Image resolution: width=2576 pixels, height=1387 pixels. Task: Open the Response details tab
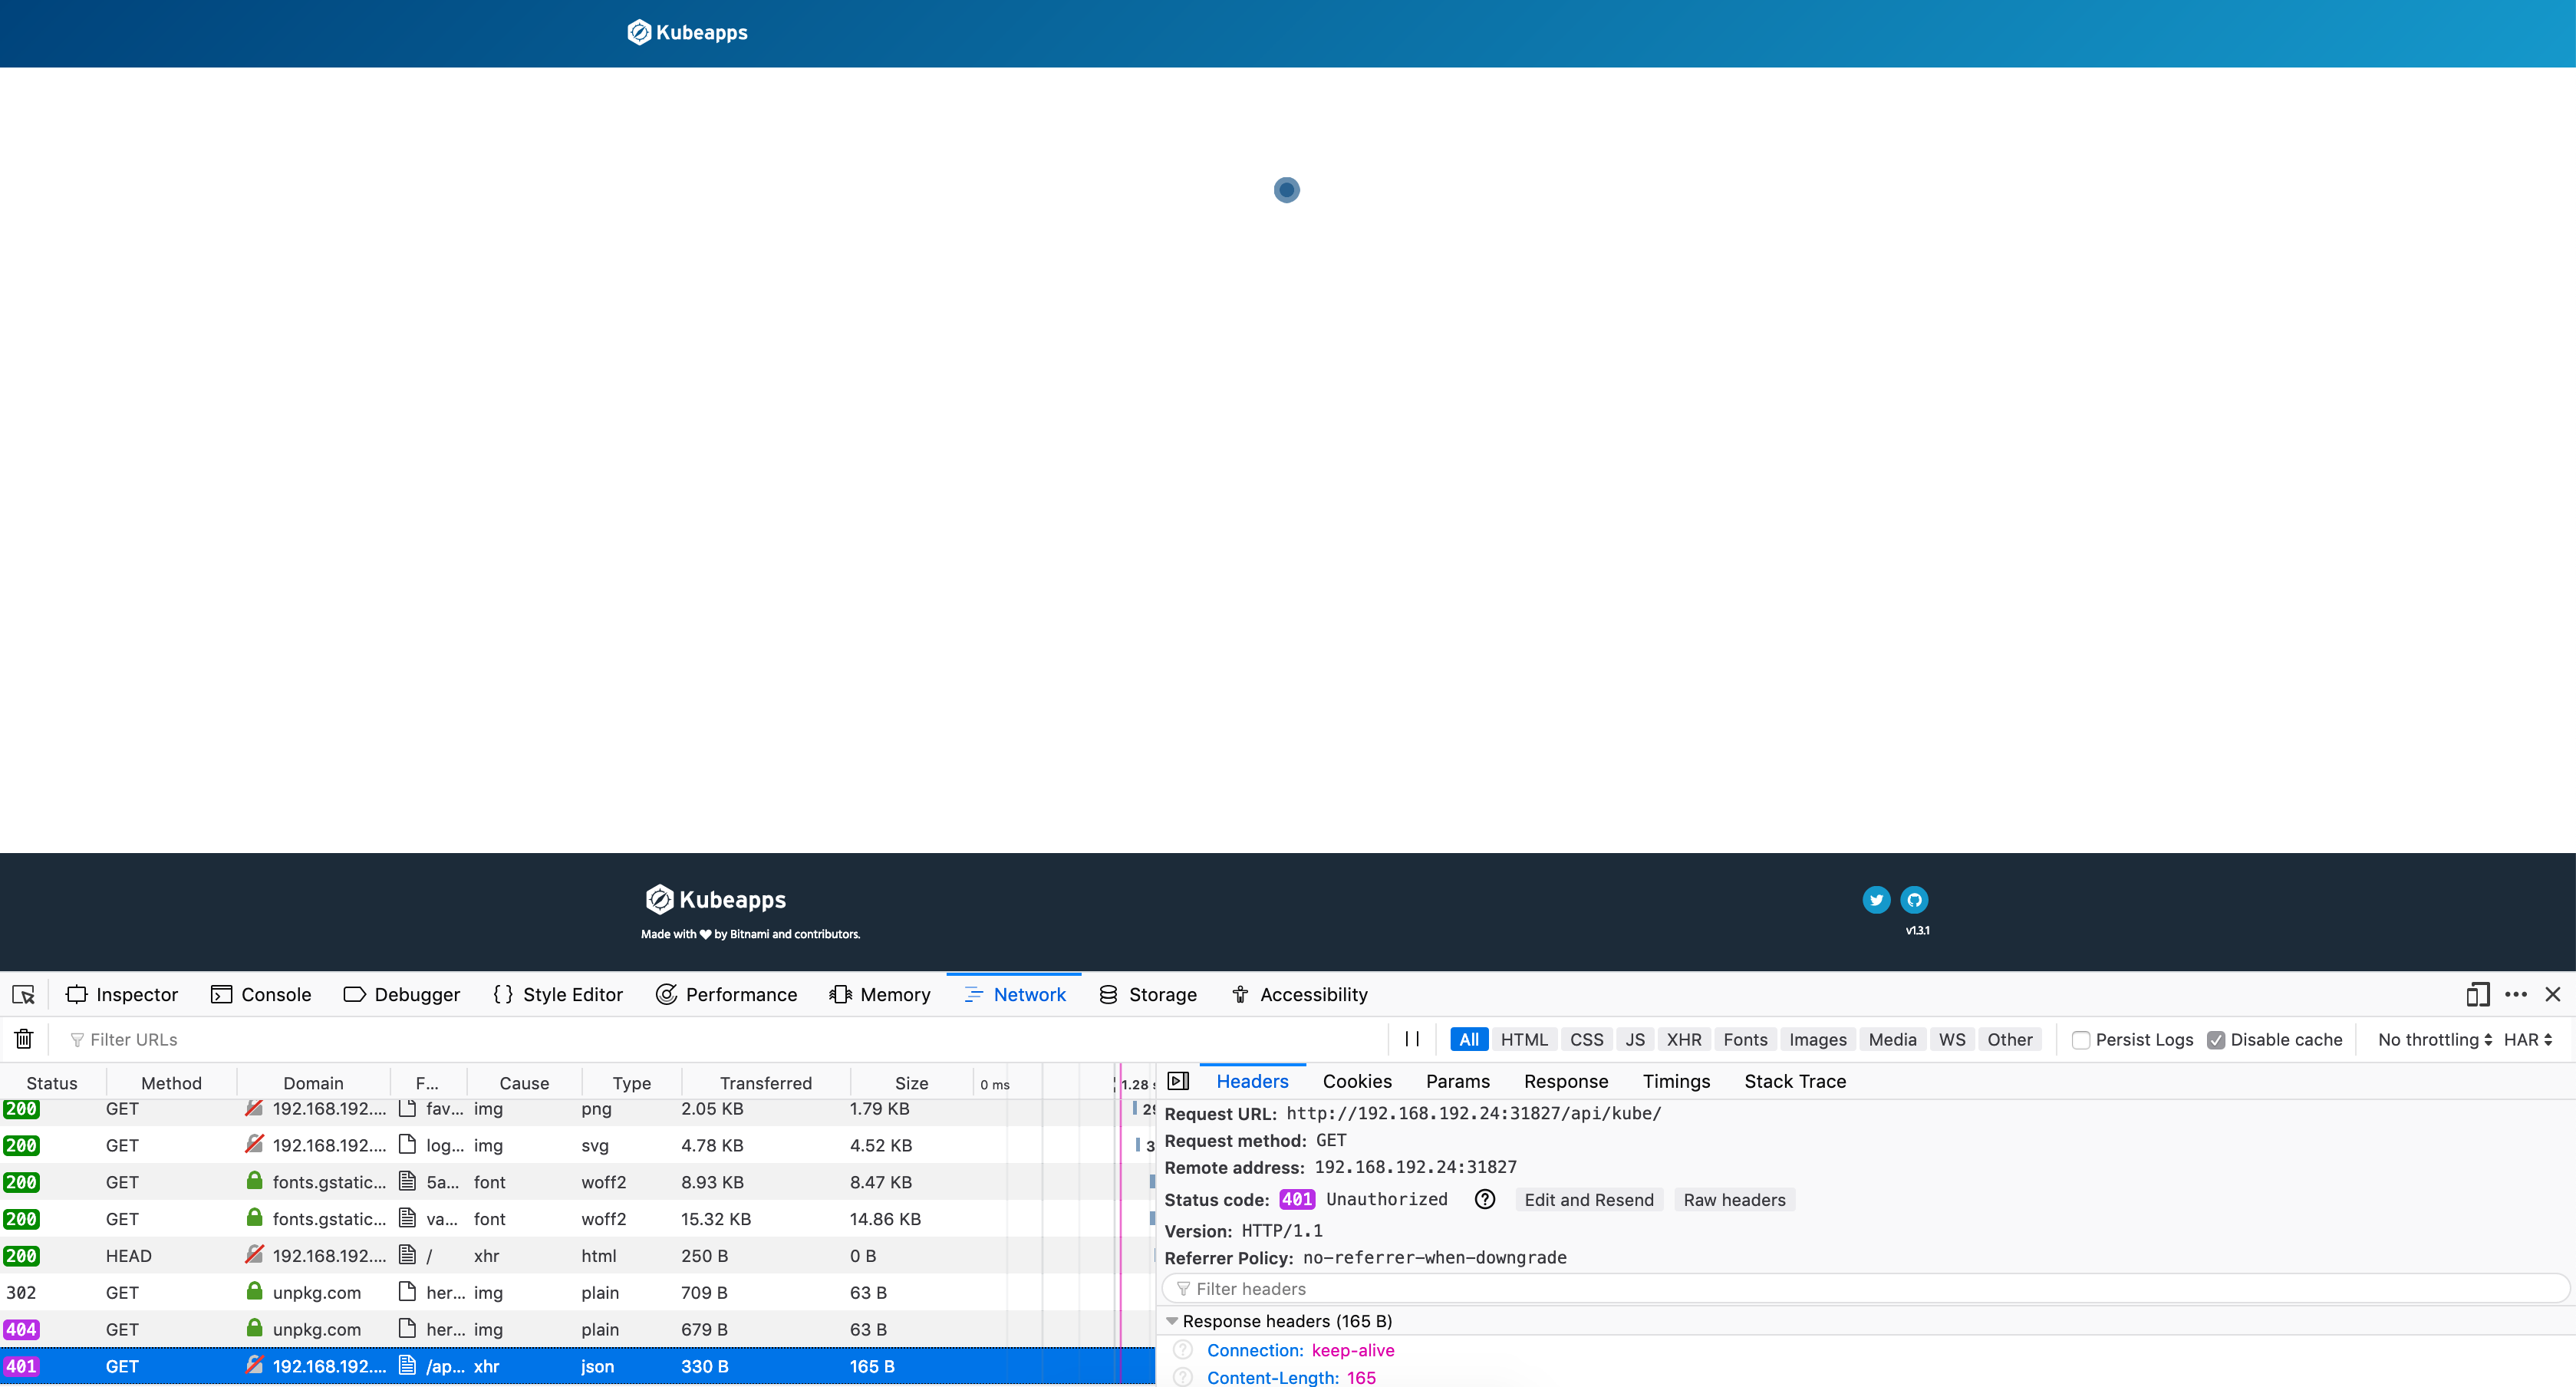tap(1566, 1081)
